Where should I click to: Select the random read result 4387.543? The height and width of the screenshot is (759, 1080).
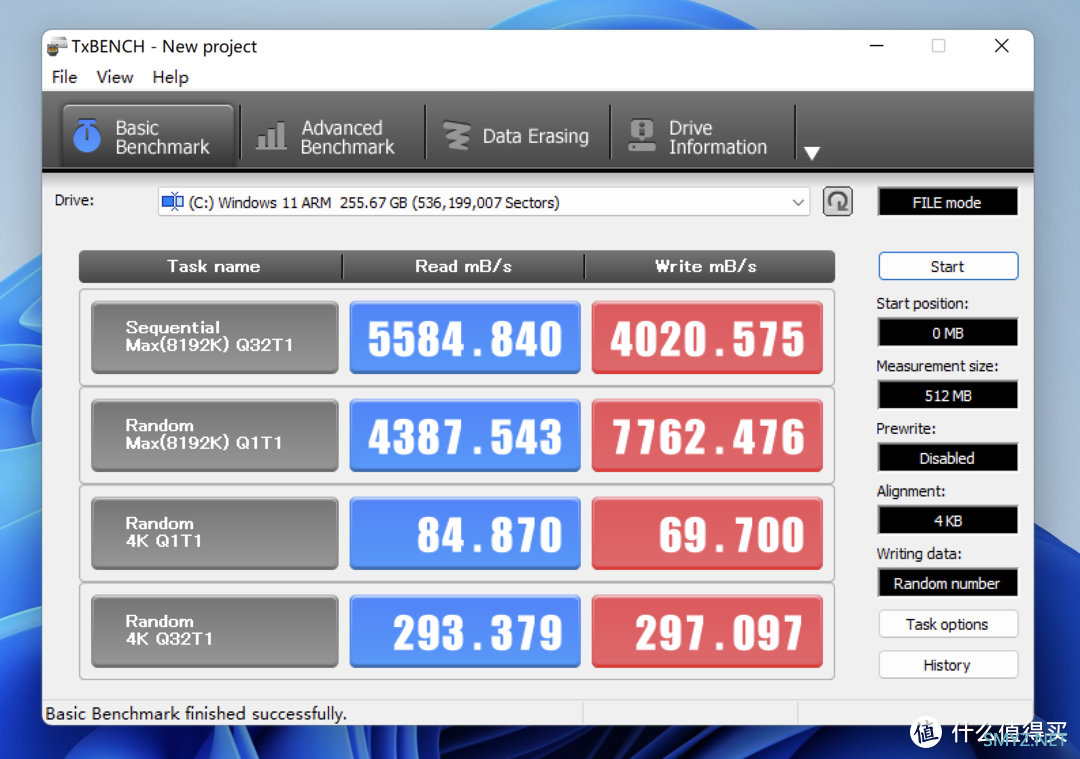(465, 435)
